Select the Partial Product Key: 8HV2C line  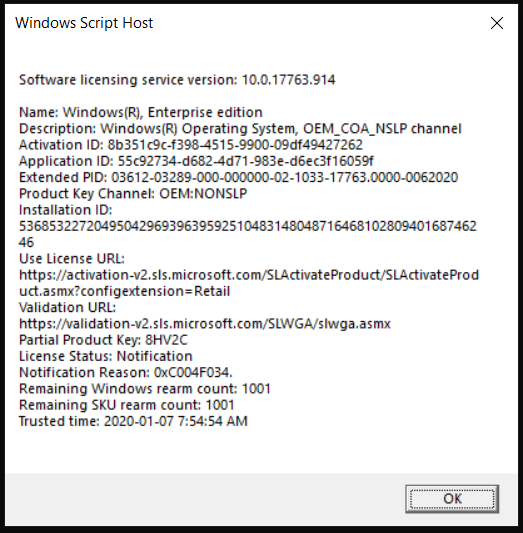[x=103, y=340]
